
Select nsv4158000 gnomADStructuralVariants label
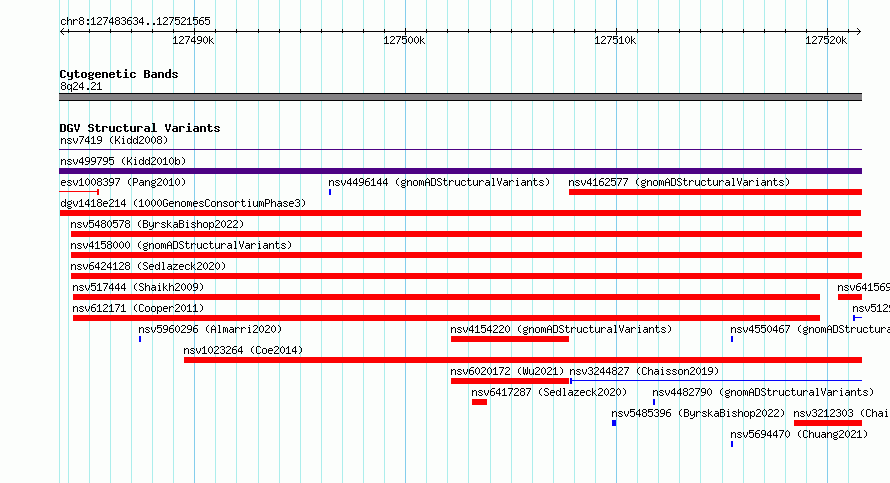point(181,245)
